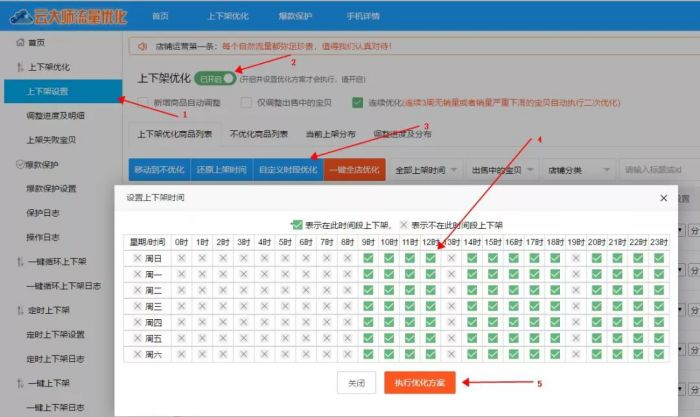Screen dimensions: 700x417
Task: Toggle the 周一 row header checkbox
Action: [138, 274]
